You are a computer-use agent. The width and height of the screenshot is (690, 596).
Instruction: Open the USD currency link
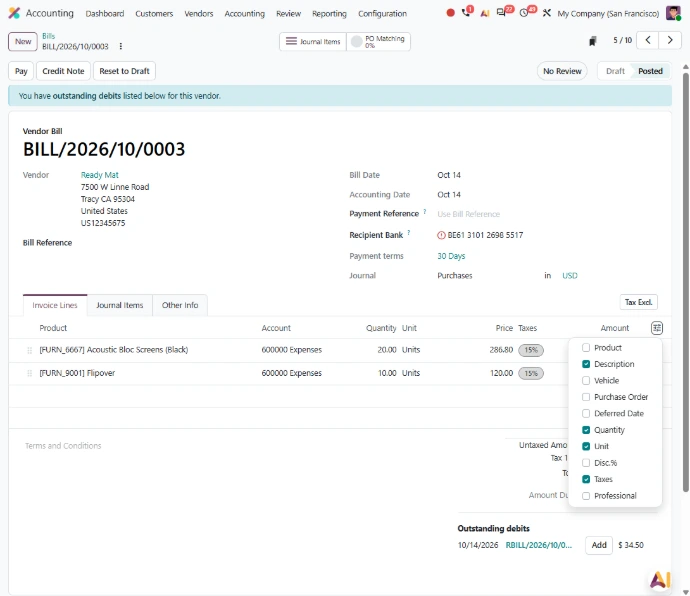(570, 276)
